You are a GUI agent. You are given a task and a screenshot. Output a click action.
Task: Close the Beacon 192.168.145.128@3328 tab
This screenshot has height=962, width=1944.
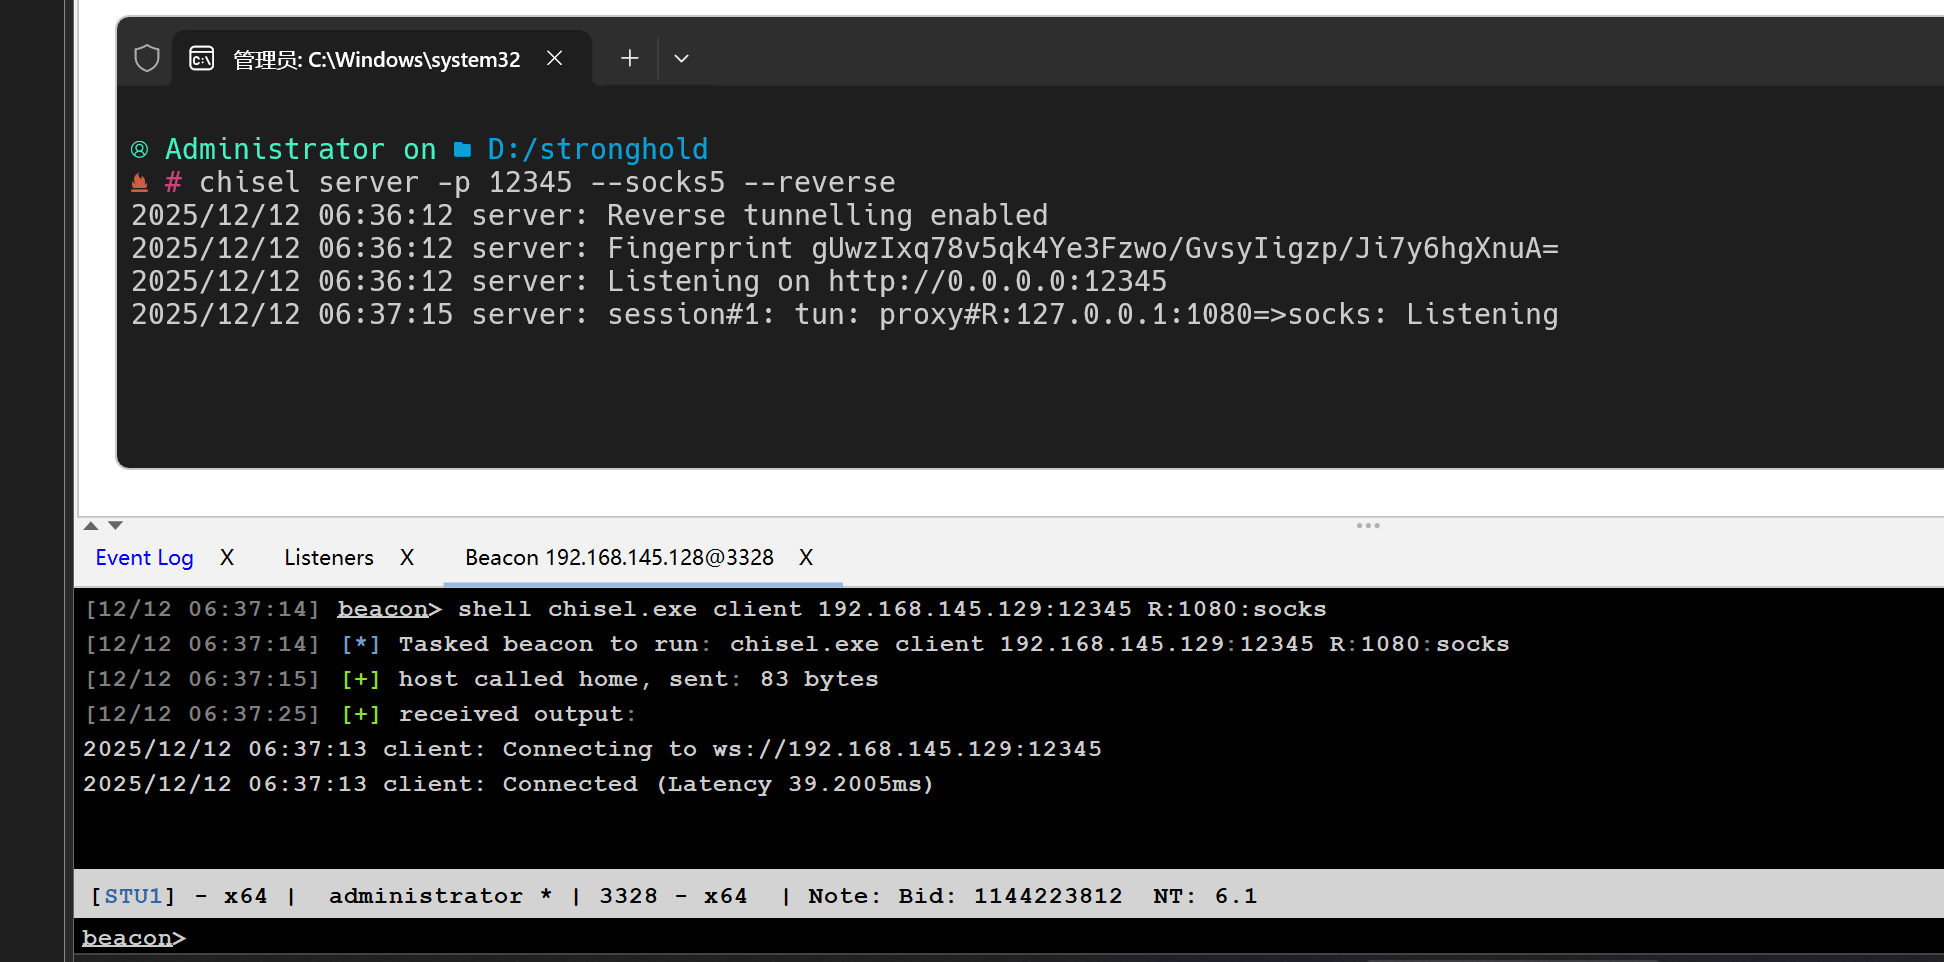(806, 558)
